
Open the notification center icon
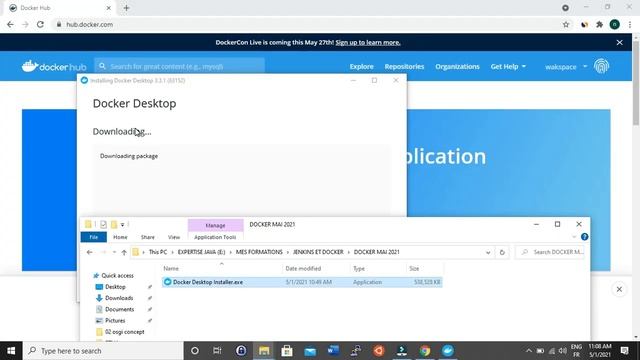(624, 351)
